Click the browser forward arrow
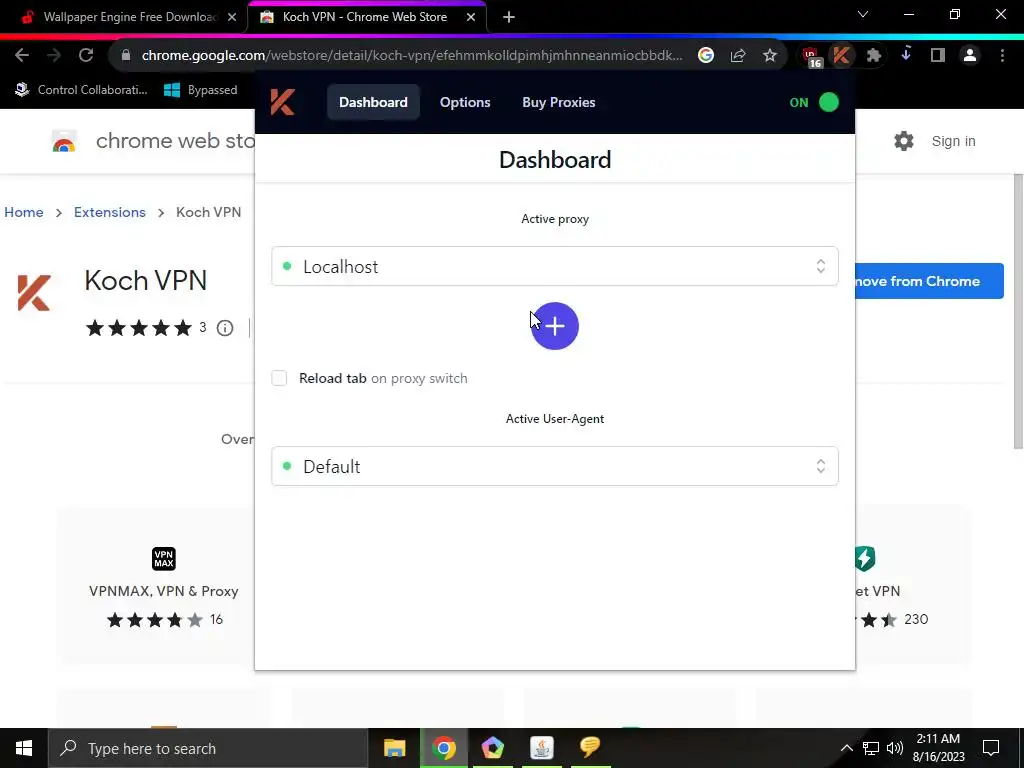This screenshot has width=1024, height=768. 54,56
